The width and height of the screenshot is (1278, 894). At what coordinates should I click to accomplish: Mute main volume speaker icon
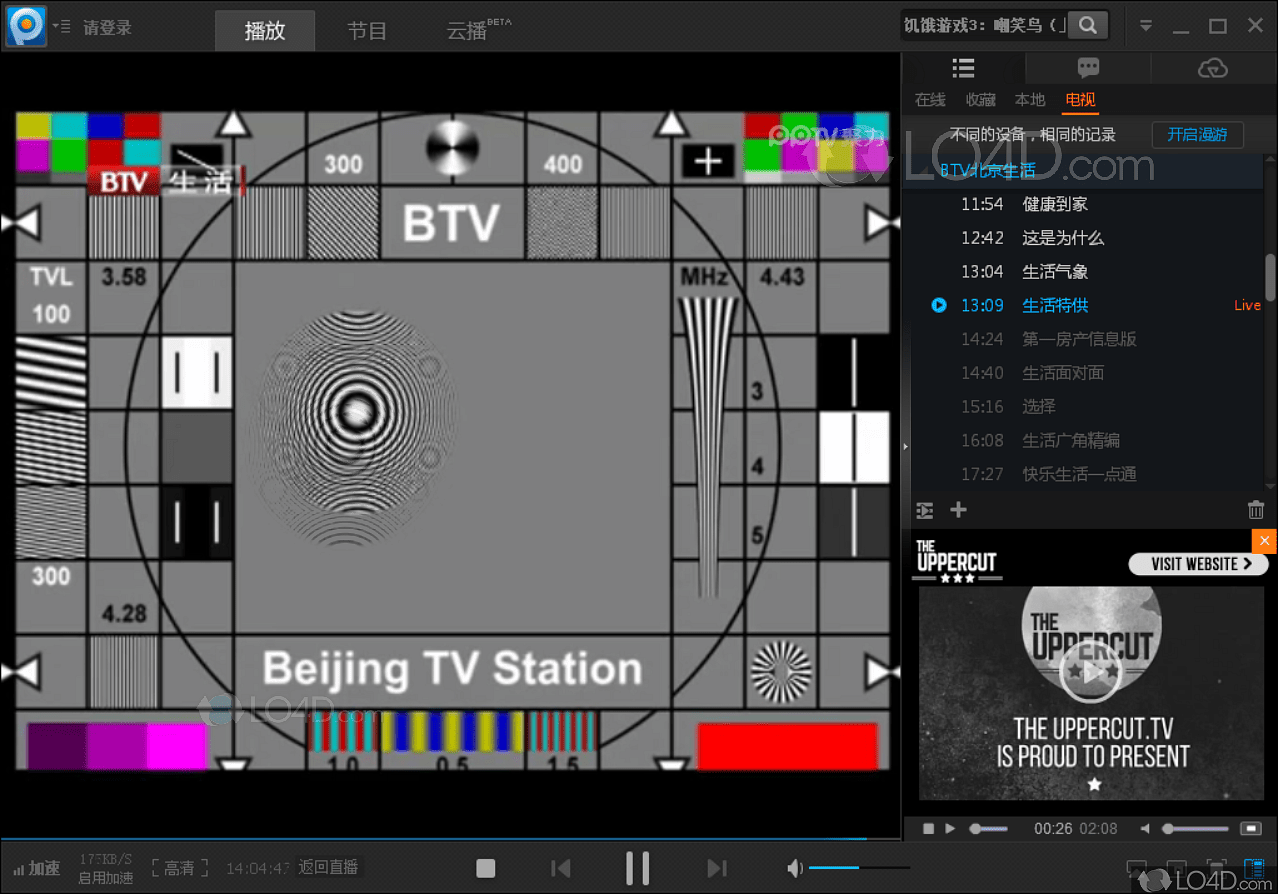(795, 868)
